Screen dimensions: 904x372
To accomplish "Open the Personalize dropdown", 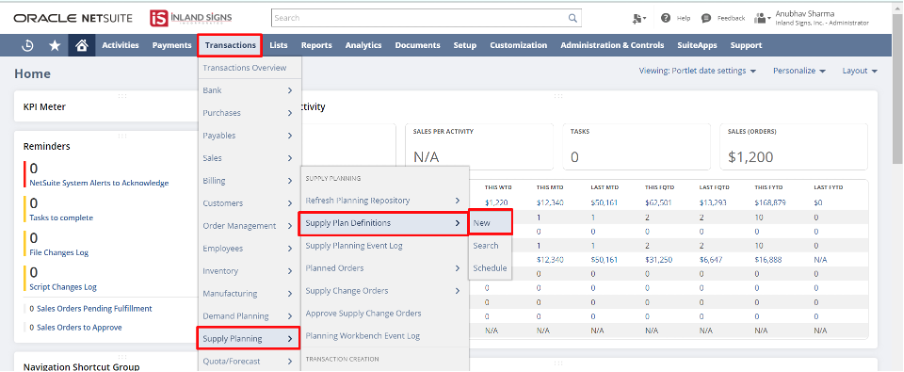I will (799, 71).
